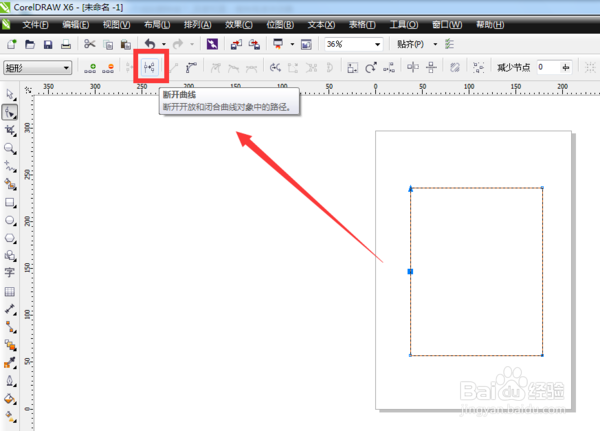Import a file

(236, 44)
